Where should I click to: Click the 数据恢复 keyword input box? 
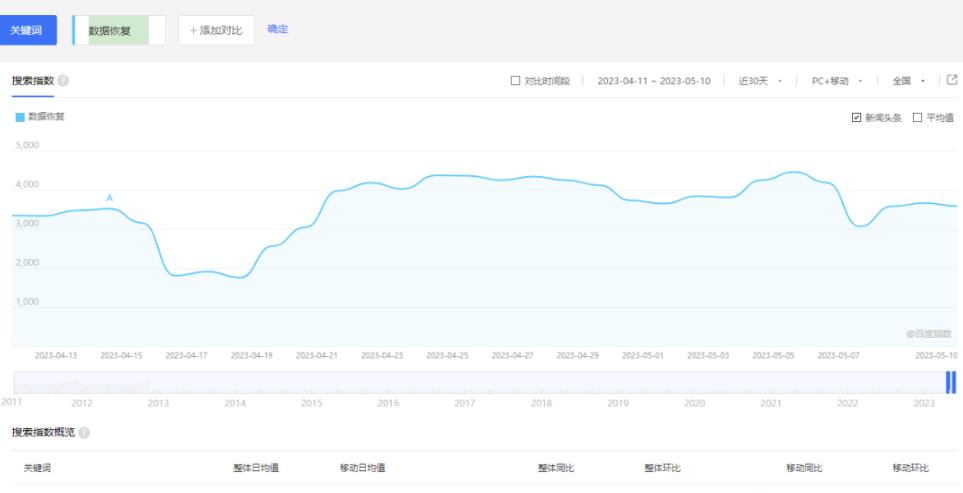tap(119, 30)
